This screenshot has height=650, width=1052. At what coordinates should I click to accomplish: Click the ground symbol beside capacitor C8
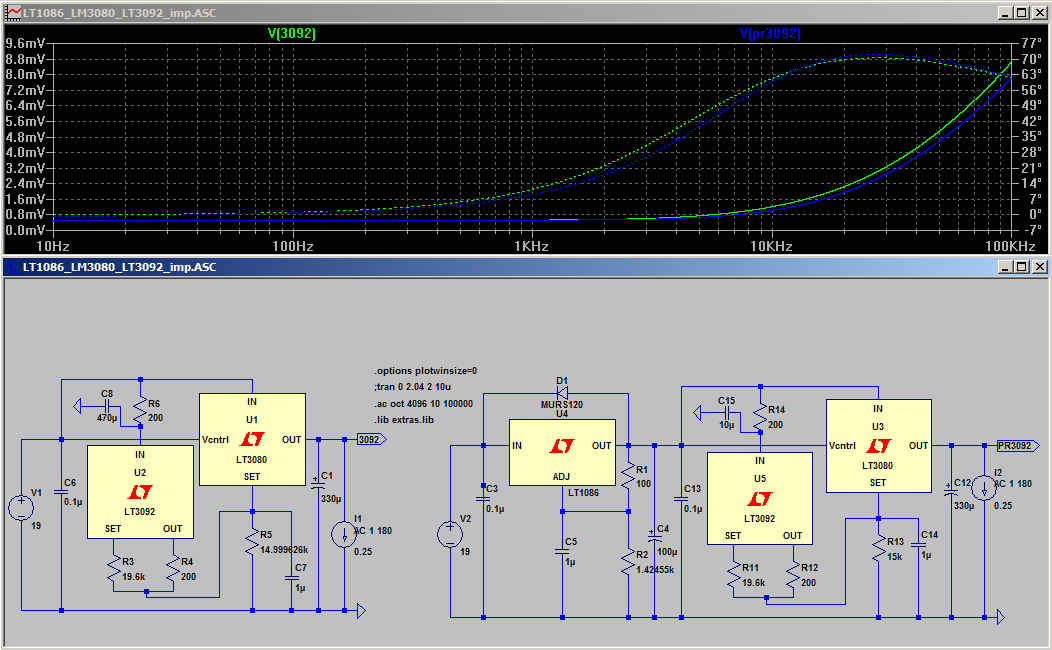point(77,407)
